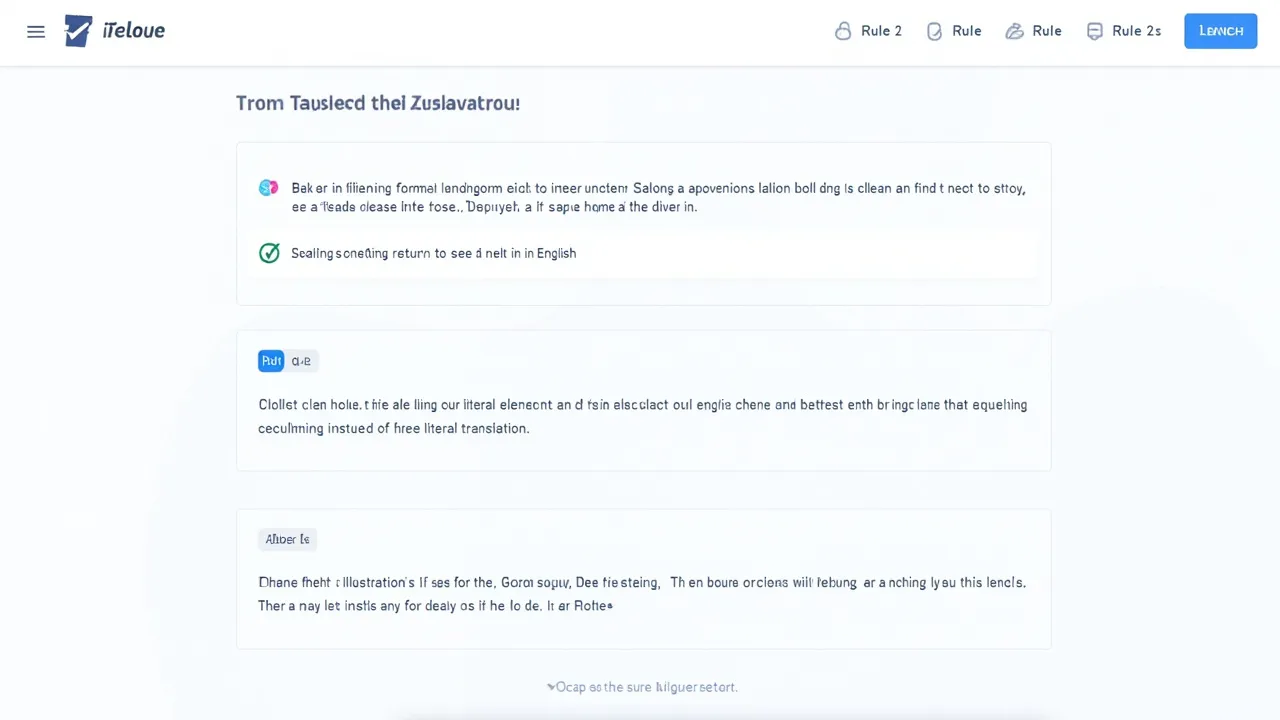Click the paragraph ending "free literal translation."
The height and width of the screenshot is (720, 1280).
(x=643, y=416)
